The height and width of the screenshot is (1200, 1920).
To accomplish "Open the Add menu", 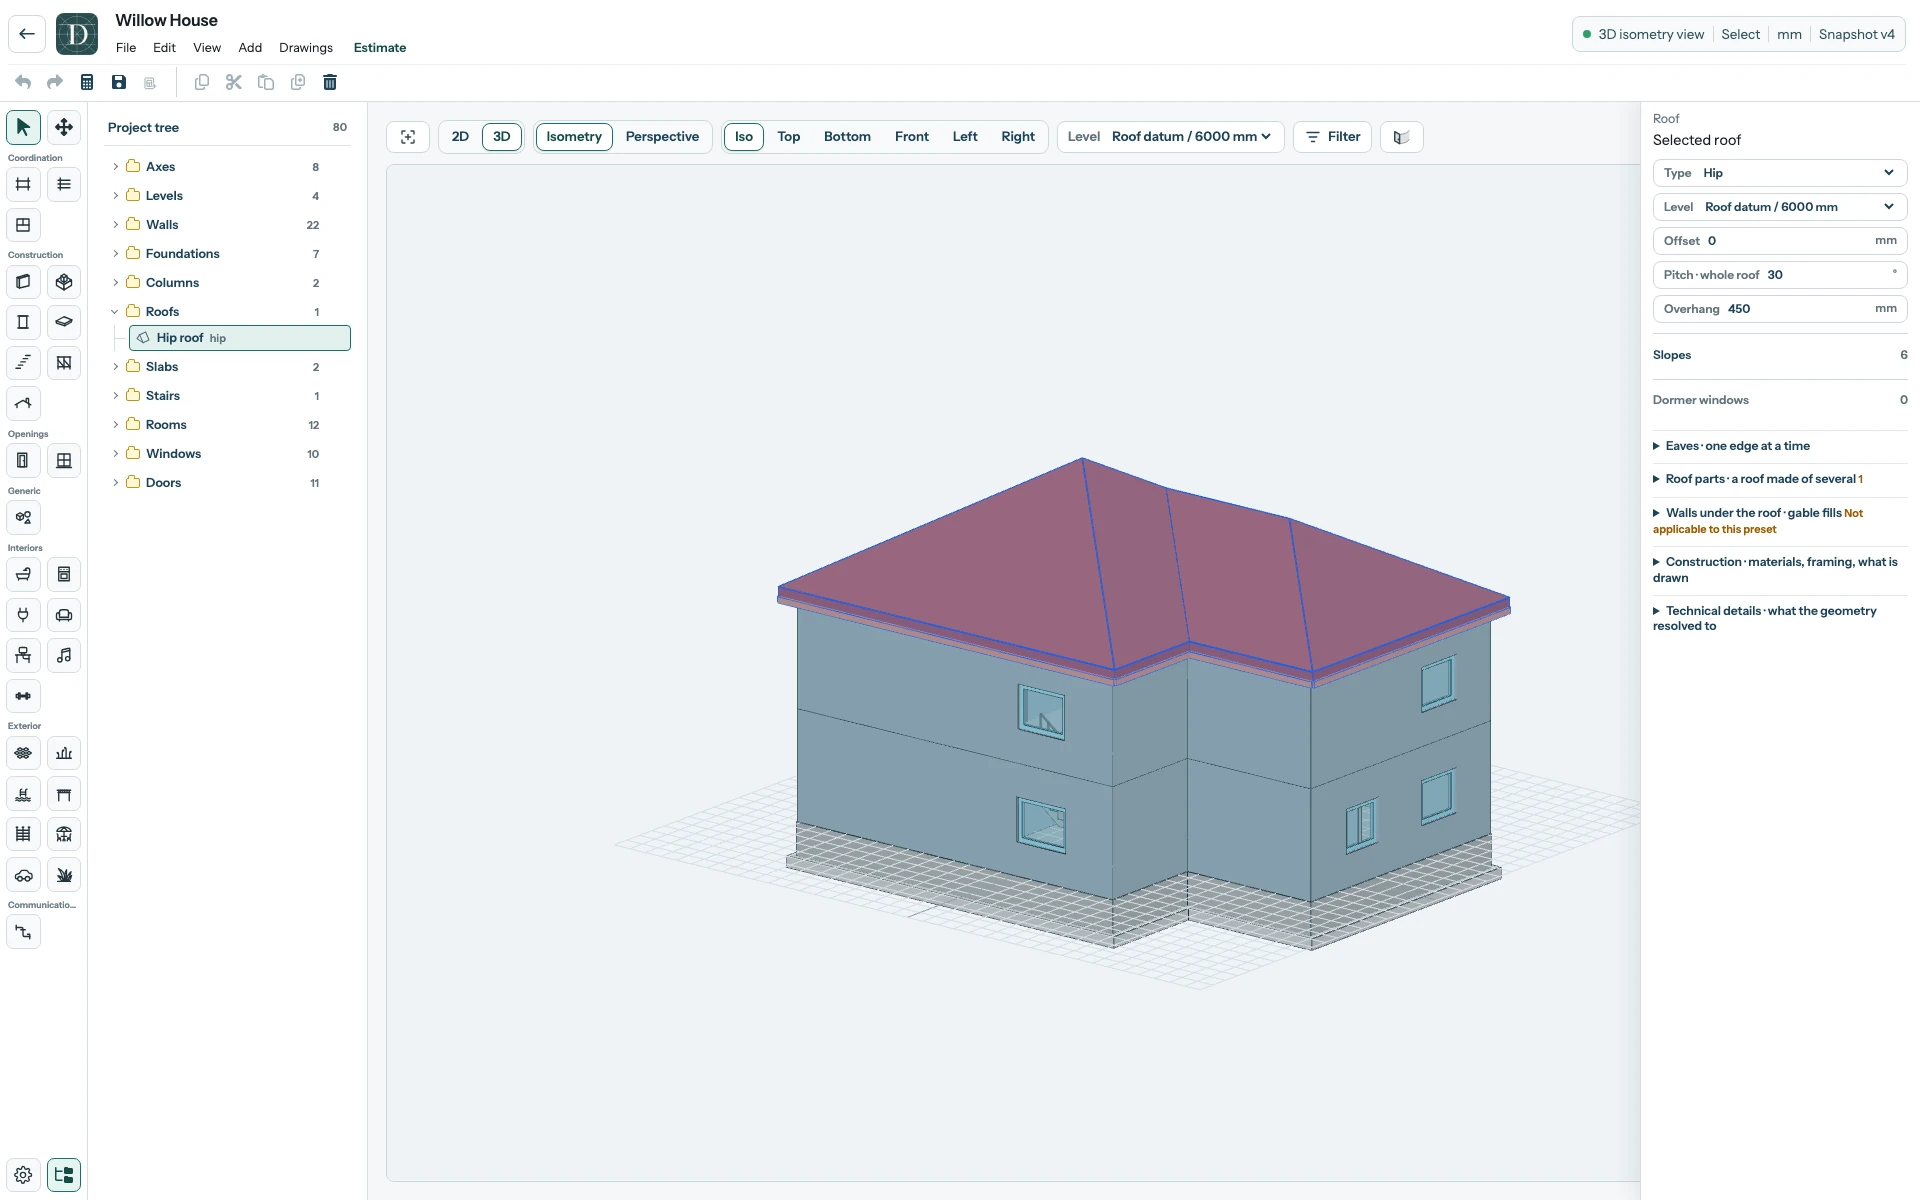I will coord(250,48).
